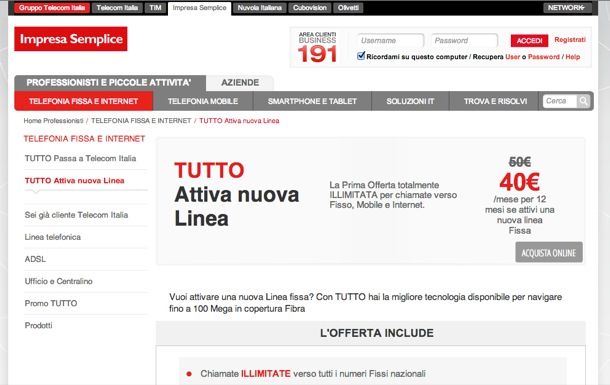This screenshot has height=385, width=610.
Task: Click the Chiamate ILLIMITATE bullet text
Action: [313, 374]
